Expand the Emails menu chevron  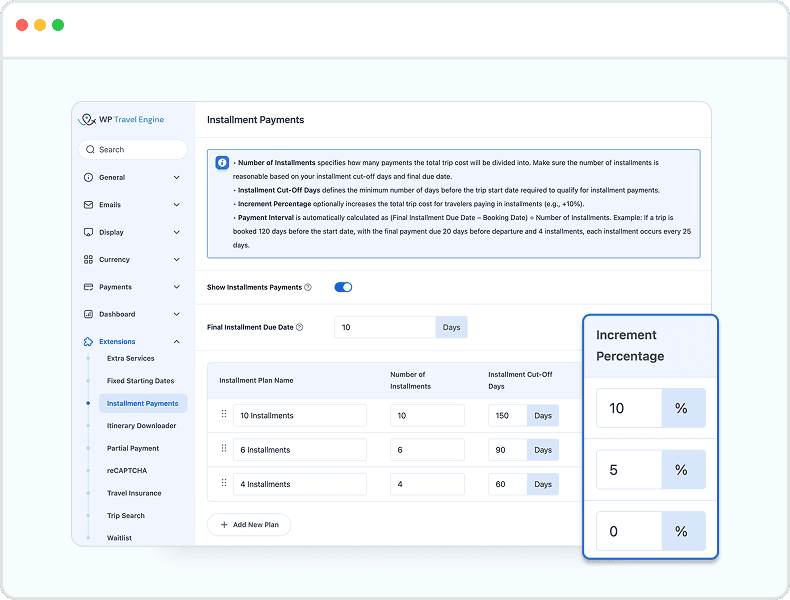[176, 205]
